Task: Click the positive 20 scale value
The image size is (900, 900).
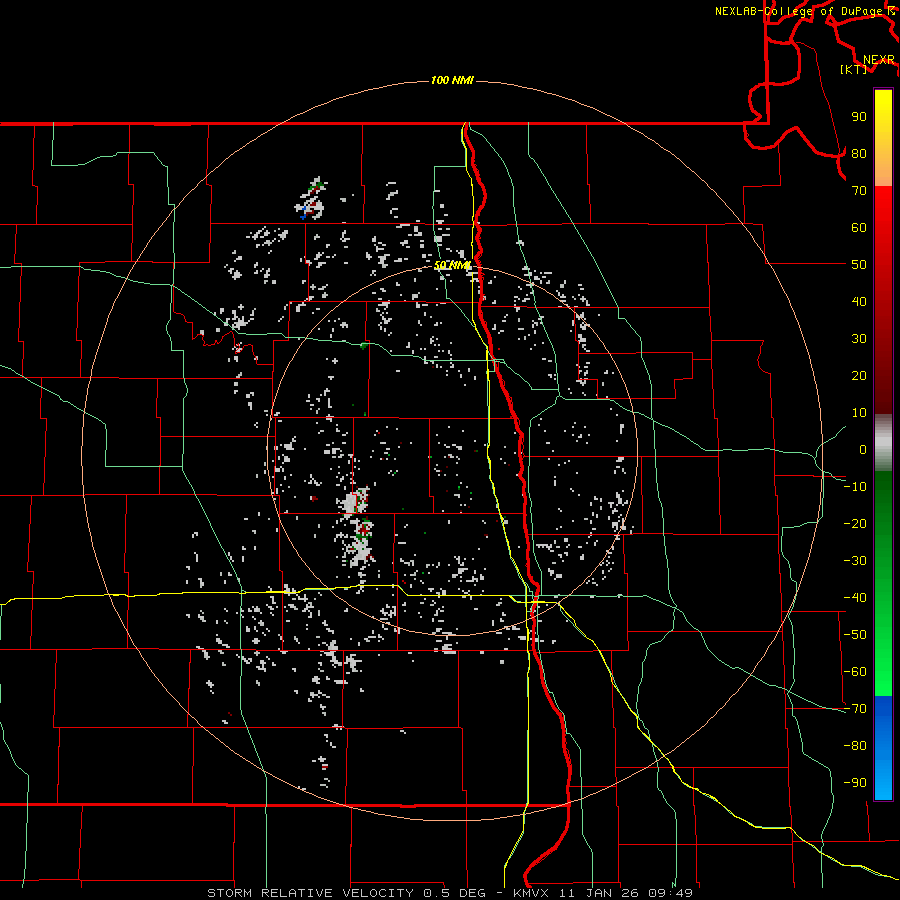Action: [859, 375]
